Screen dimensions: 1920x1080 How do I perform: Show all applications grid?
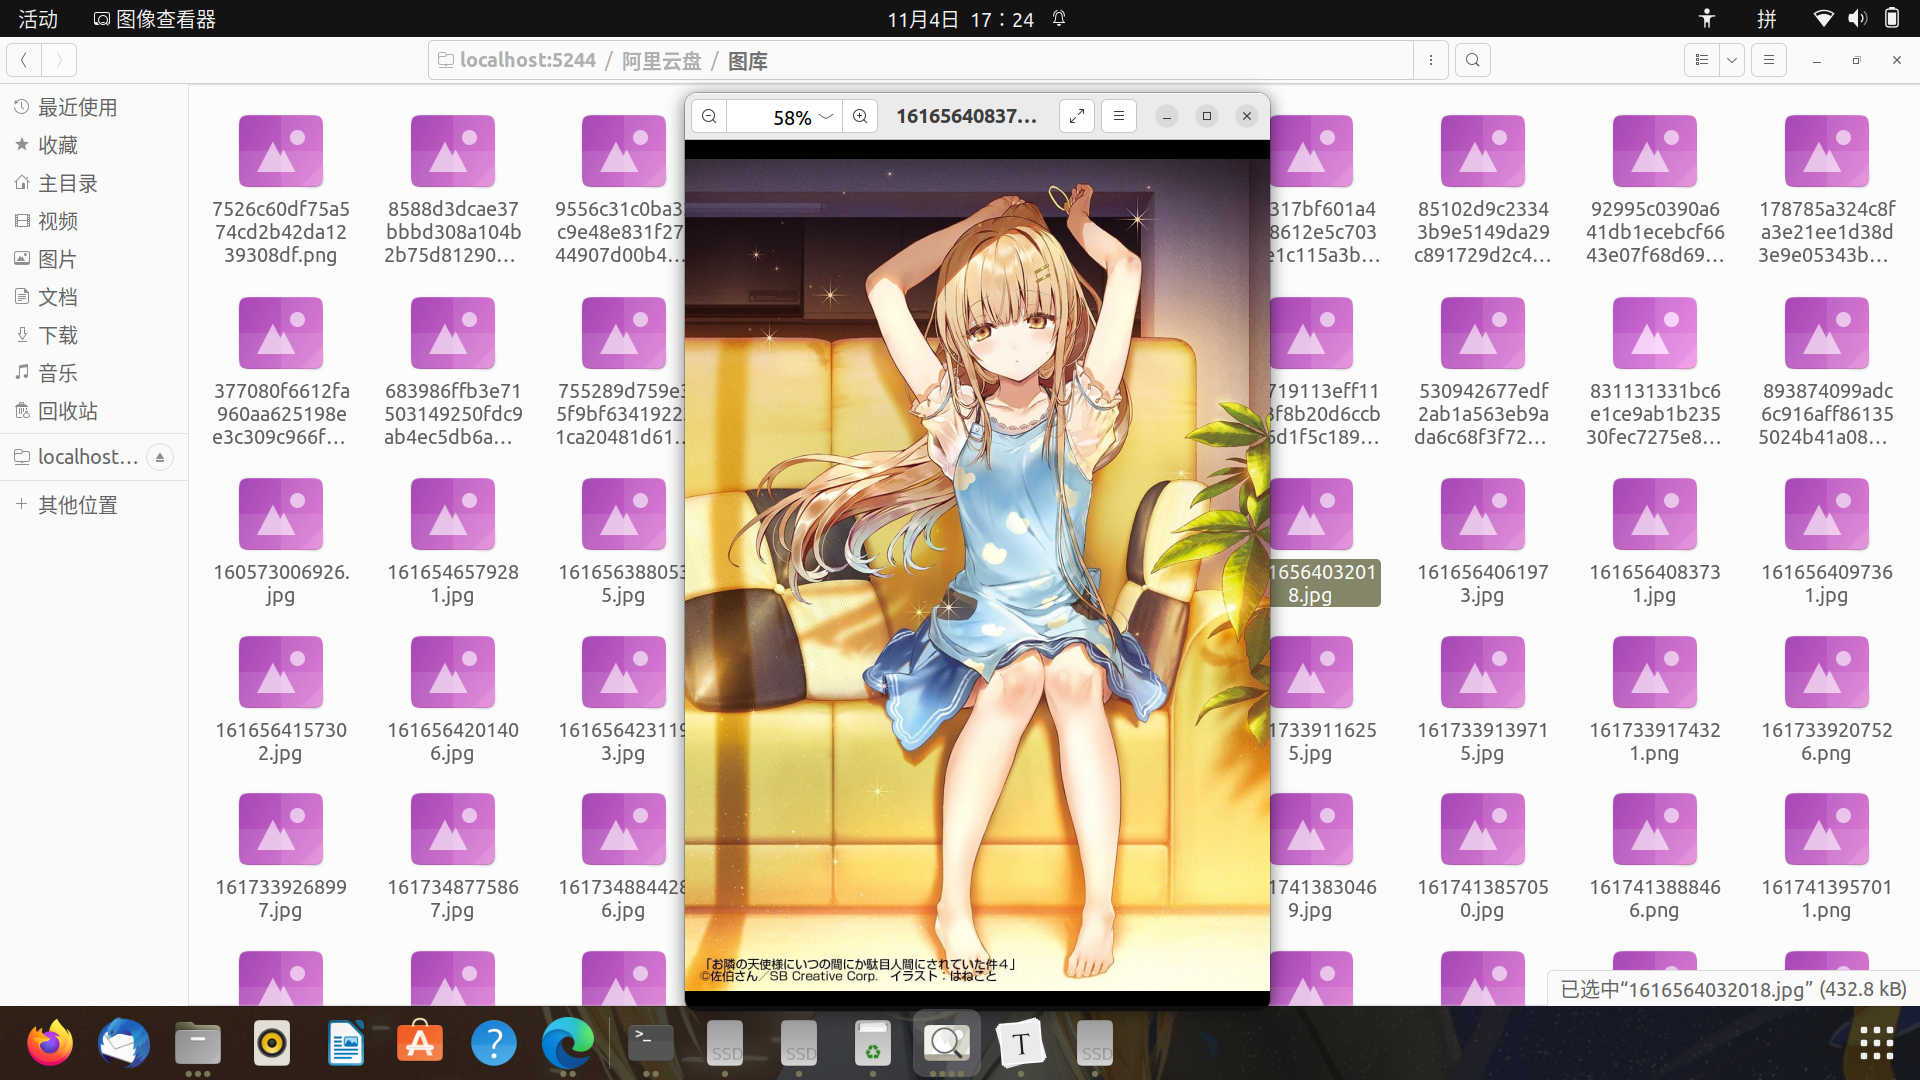(x=1876, y=1043)
